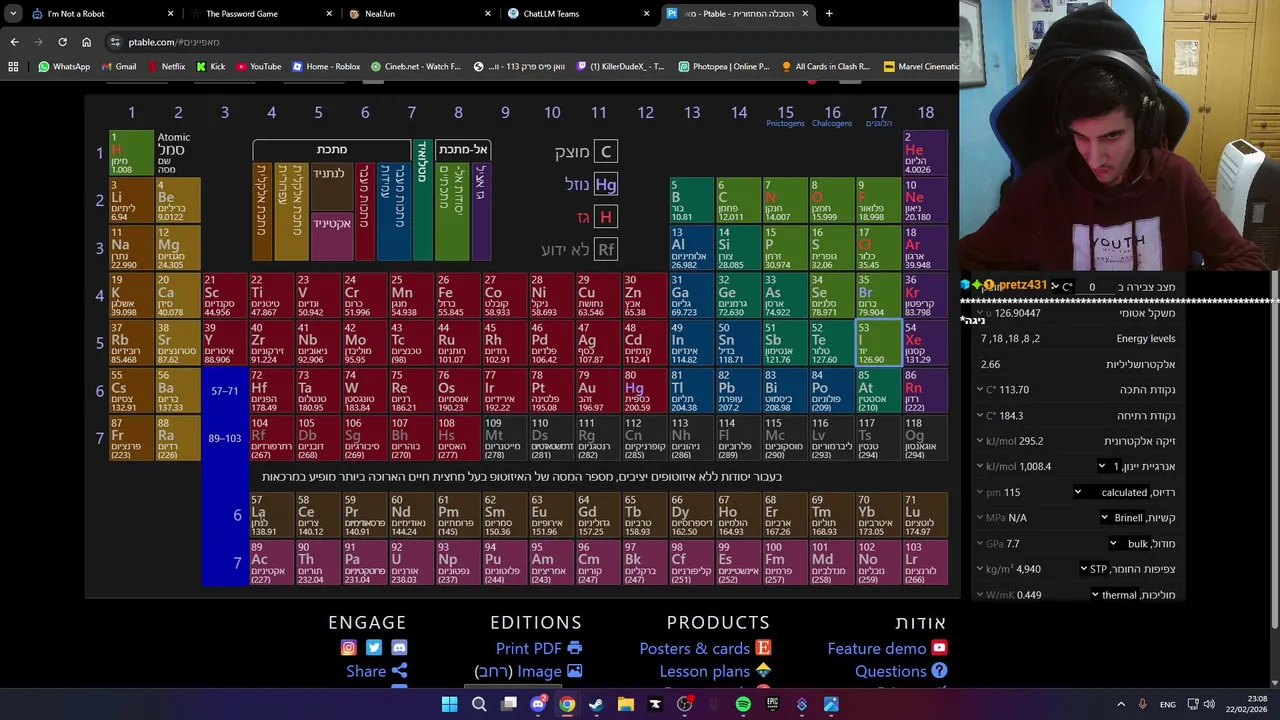The width and height of the screenshot is (1280, 720).
Task: Open the Twitter icon under Engage
Action: click(x=374, y=648)
